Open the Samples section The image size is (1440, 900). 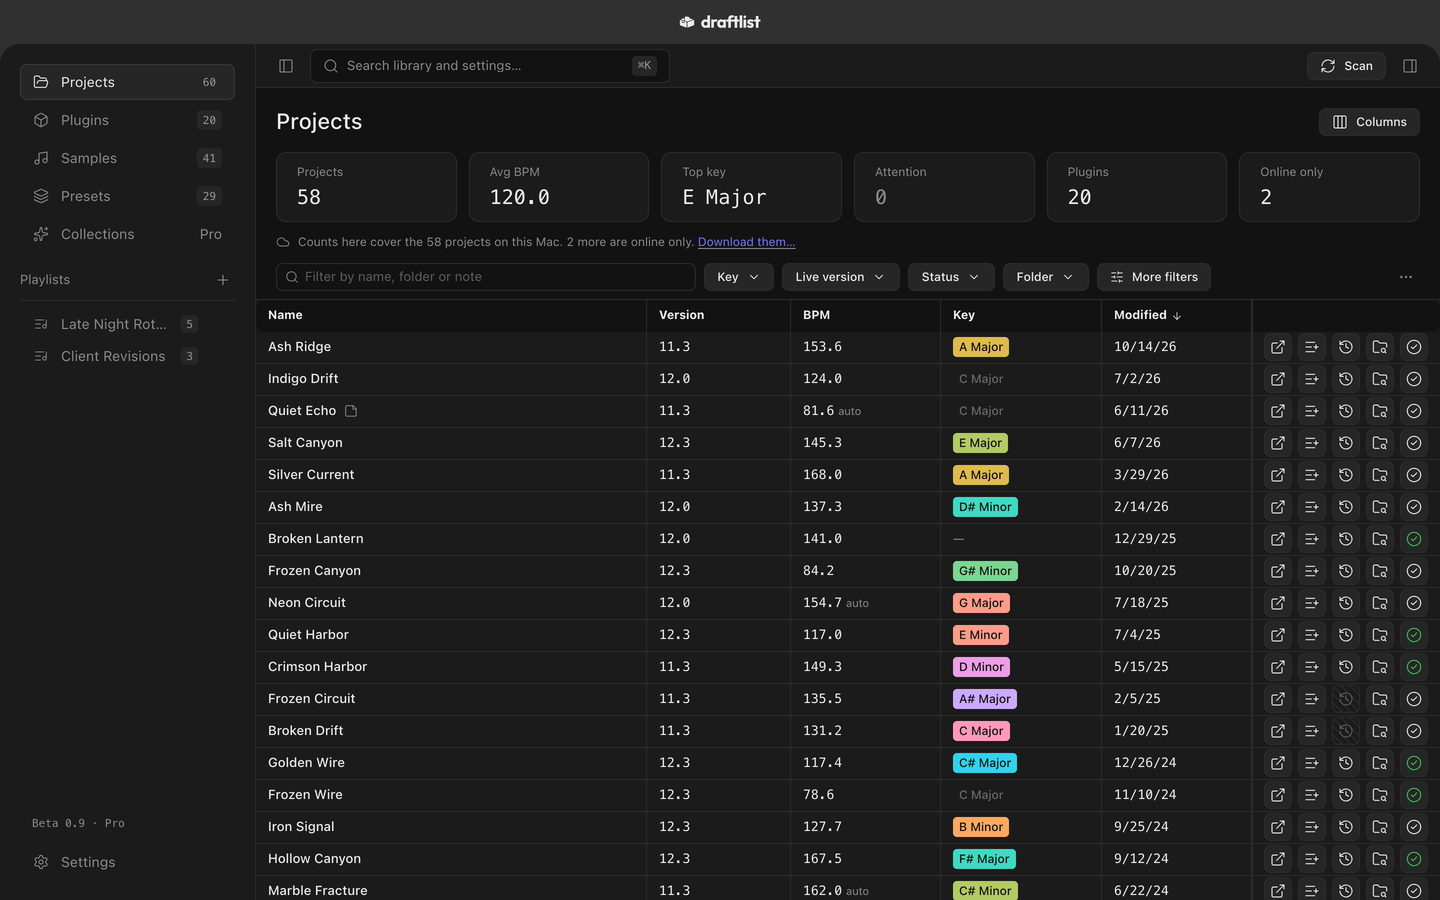[127, 158]
